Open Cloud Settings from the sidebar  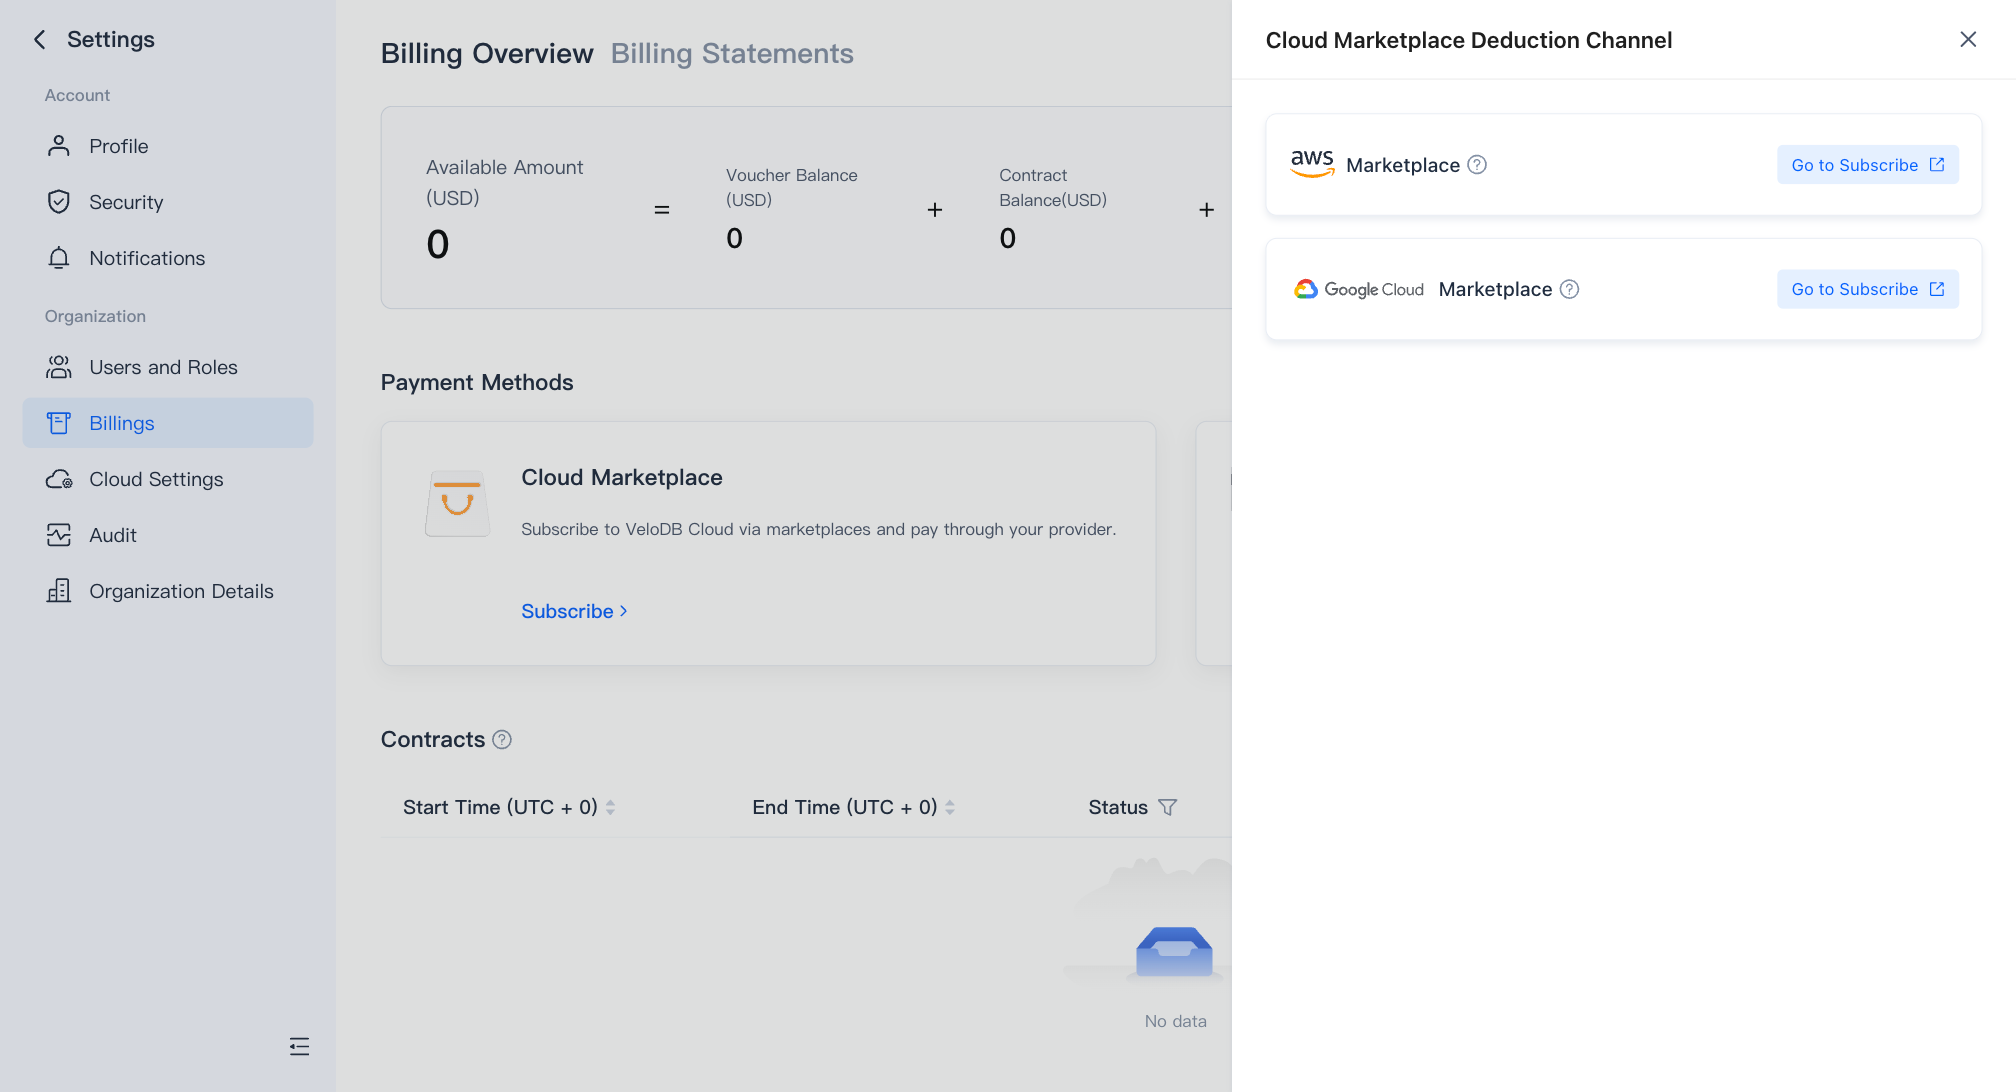tap(59, 479)
